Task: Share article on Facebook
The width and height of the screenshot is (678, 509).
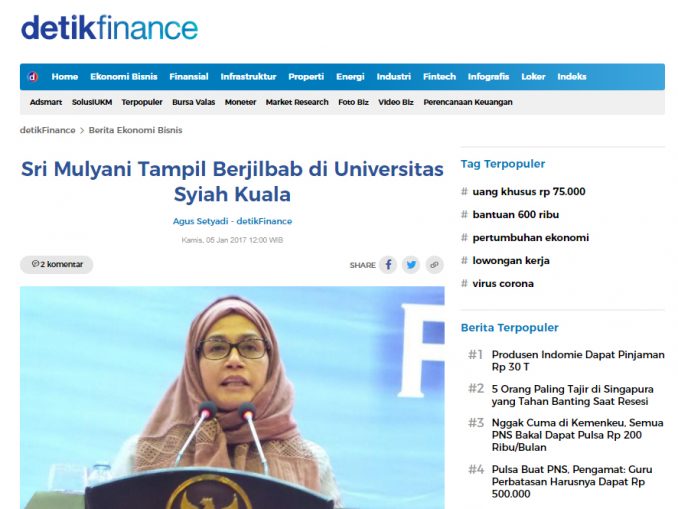Action: click(388, 265)
